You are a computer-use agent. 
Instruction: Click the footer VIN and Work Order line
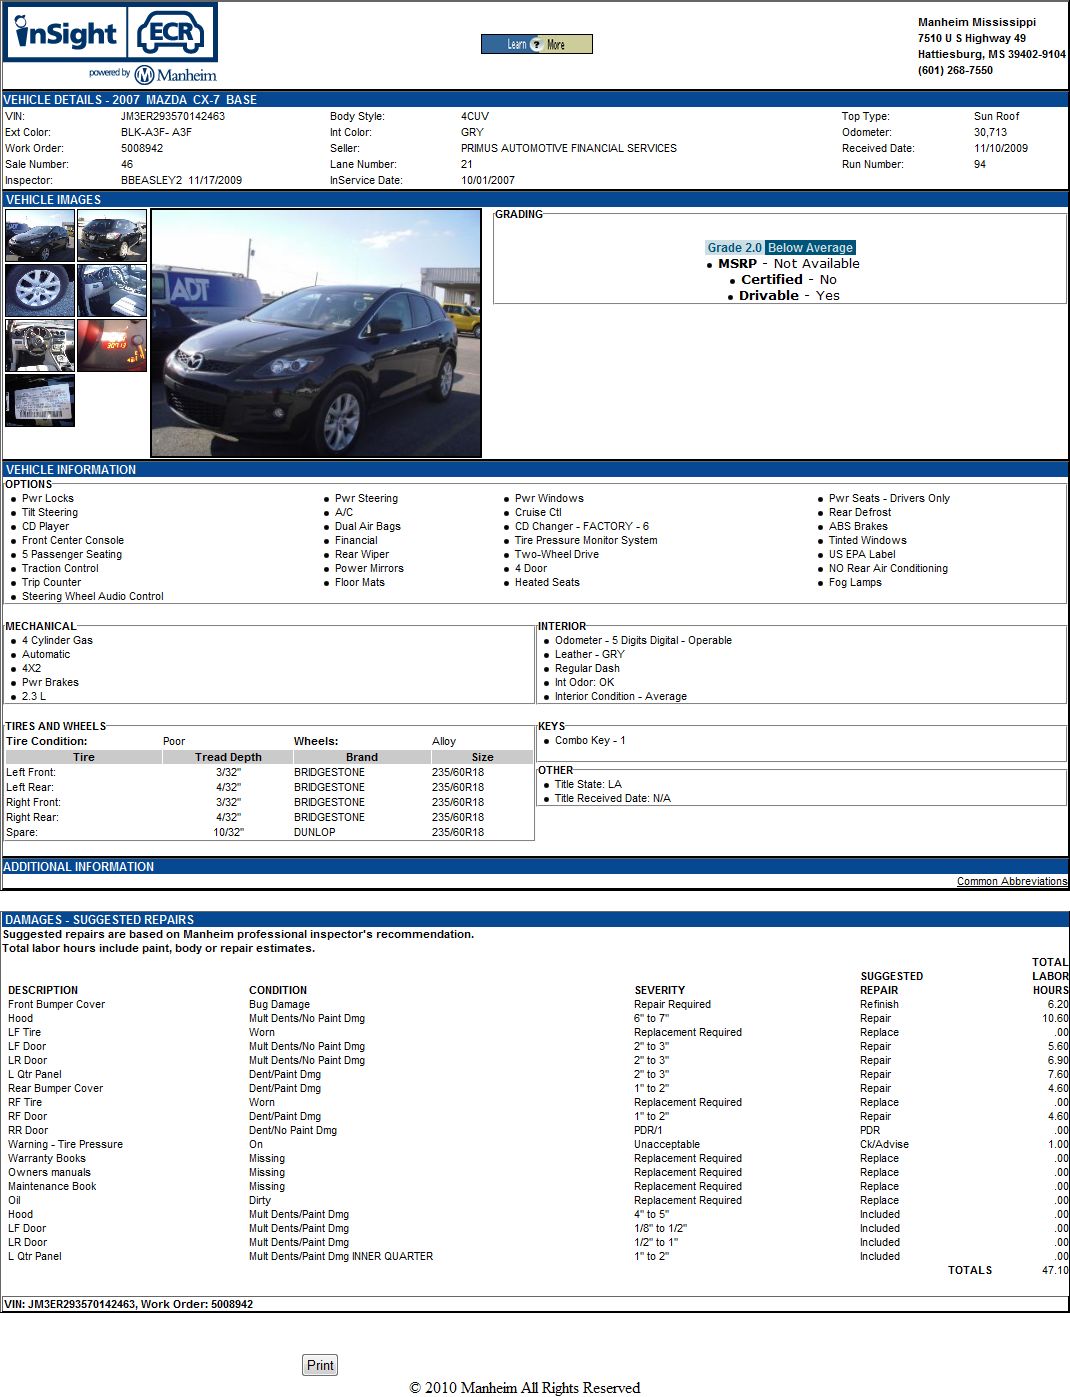pyautogui.click(x=128, y=1304)
